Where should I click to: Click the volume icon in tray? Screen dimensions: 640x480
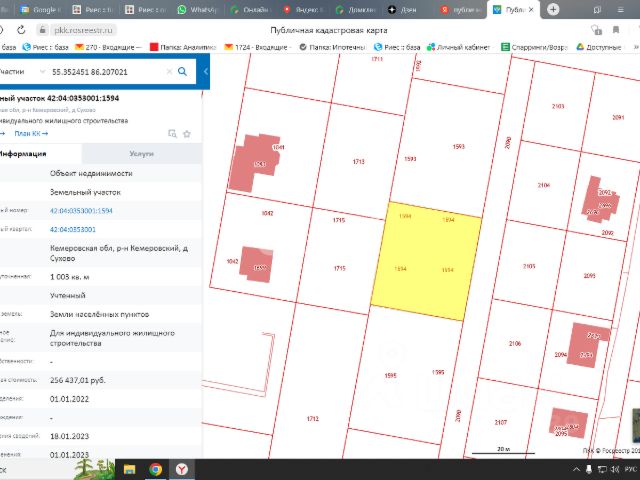(x=616, y=470)
